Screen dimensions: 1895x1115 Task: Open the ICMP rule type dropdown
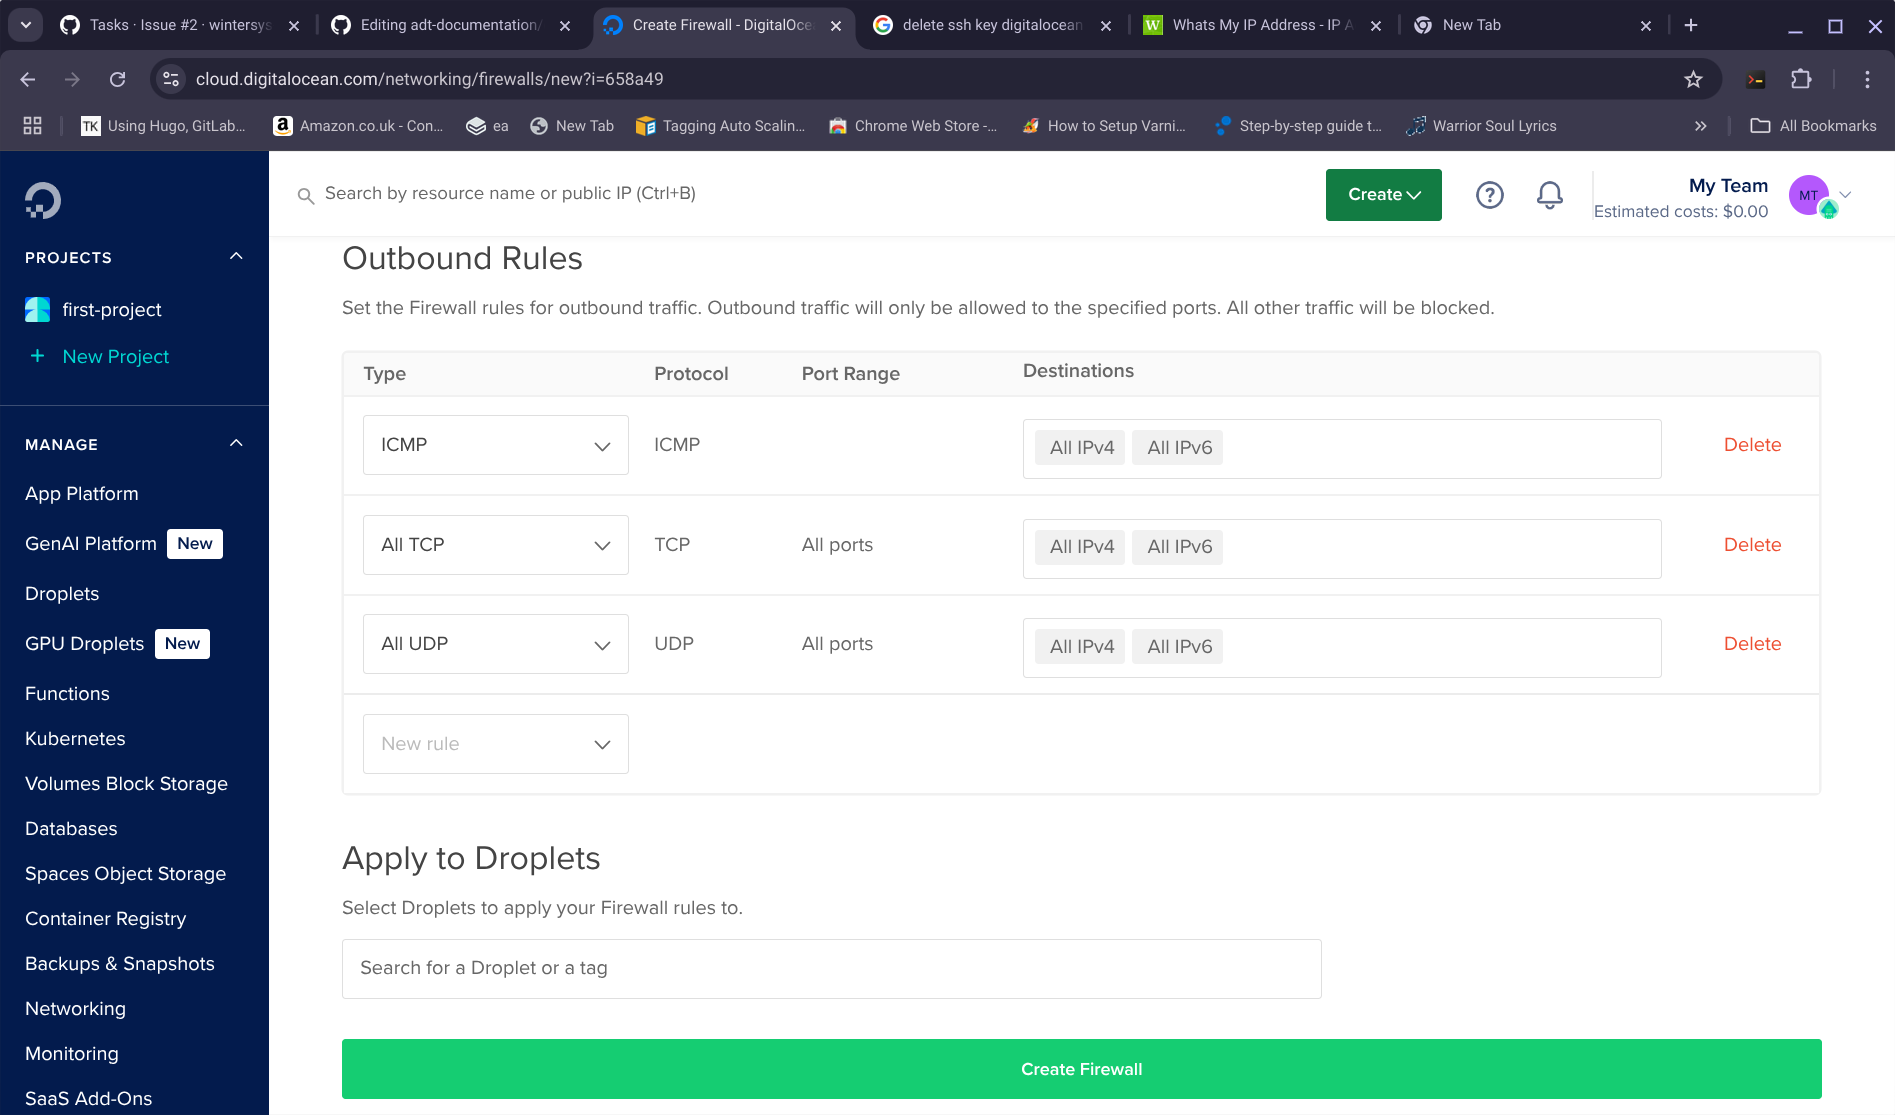click(495, 445)
